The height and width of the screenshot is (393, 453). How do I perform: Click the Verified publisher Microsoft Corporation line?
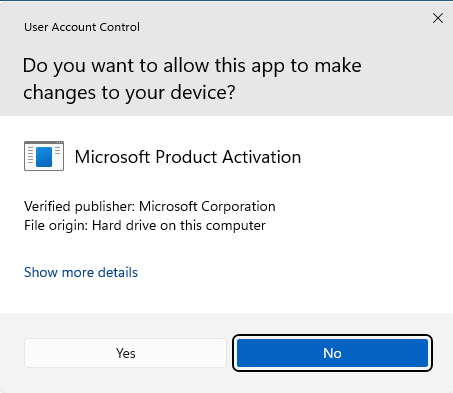150,206
